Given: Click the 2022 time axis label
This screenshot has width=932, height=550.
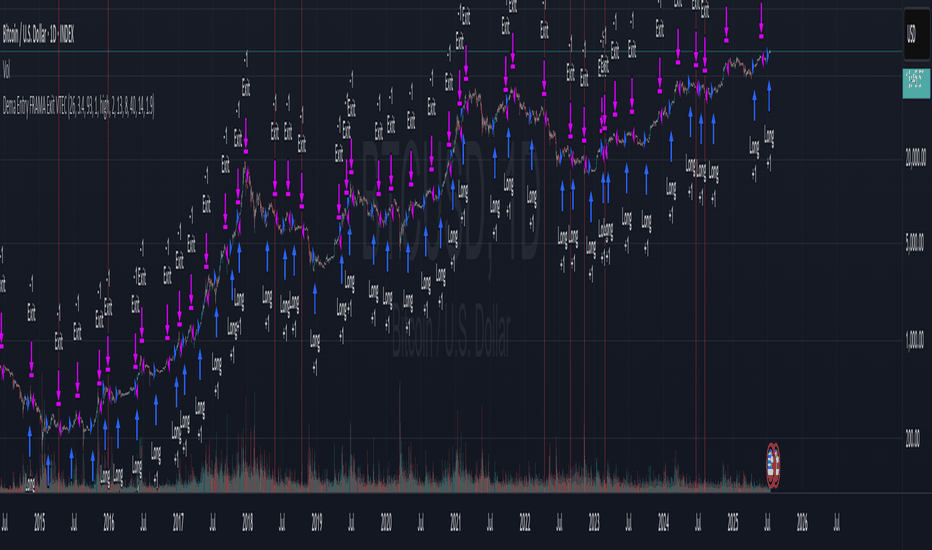Looking at the screenshot, I should pos(525,523).
